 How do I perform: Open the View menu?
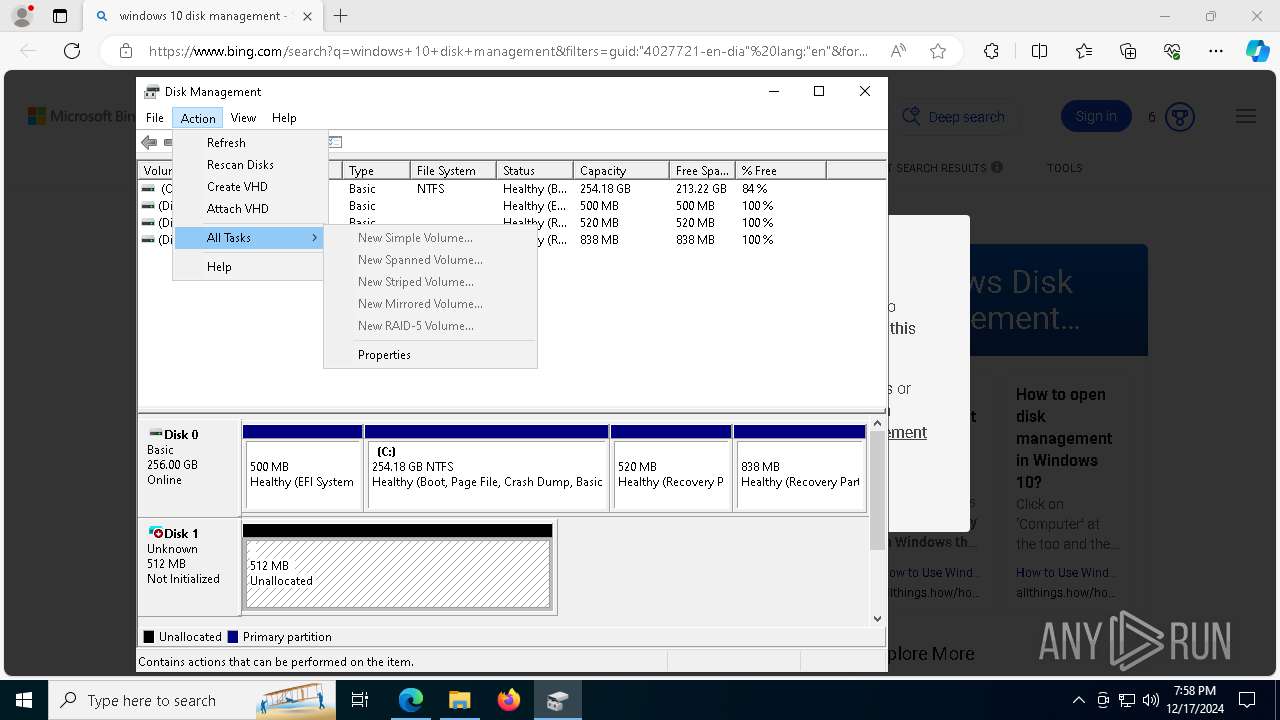(243, 118)
